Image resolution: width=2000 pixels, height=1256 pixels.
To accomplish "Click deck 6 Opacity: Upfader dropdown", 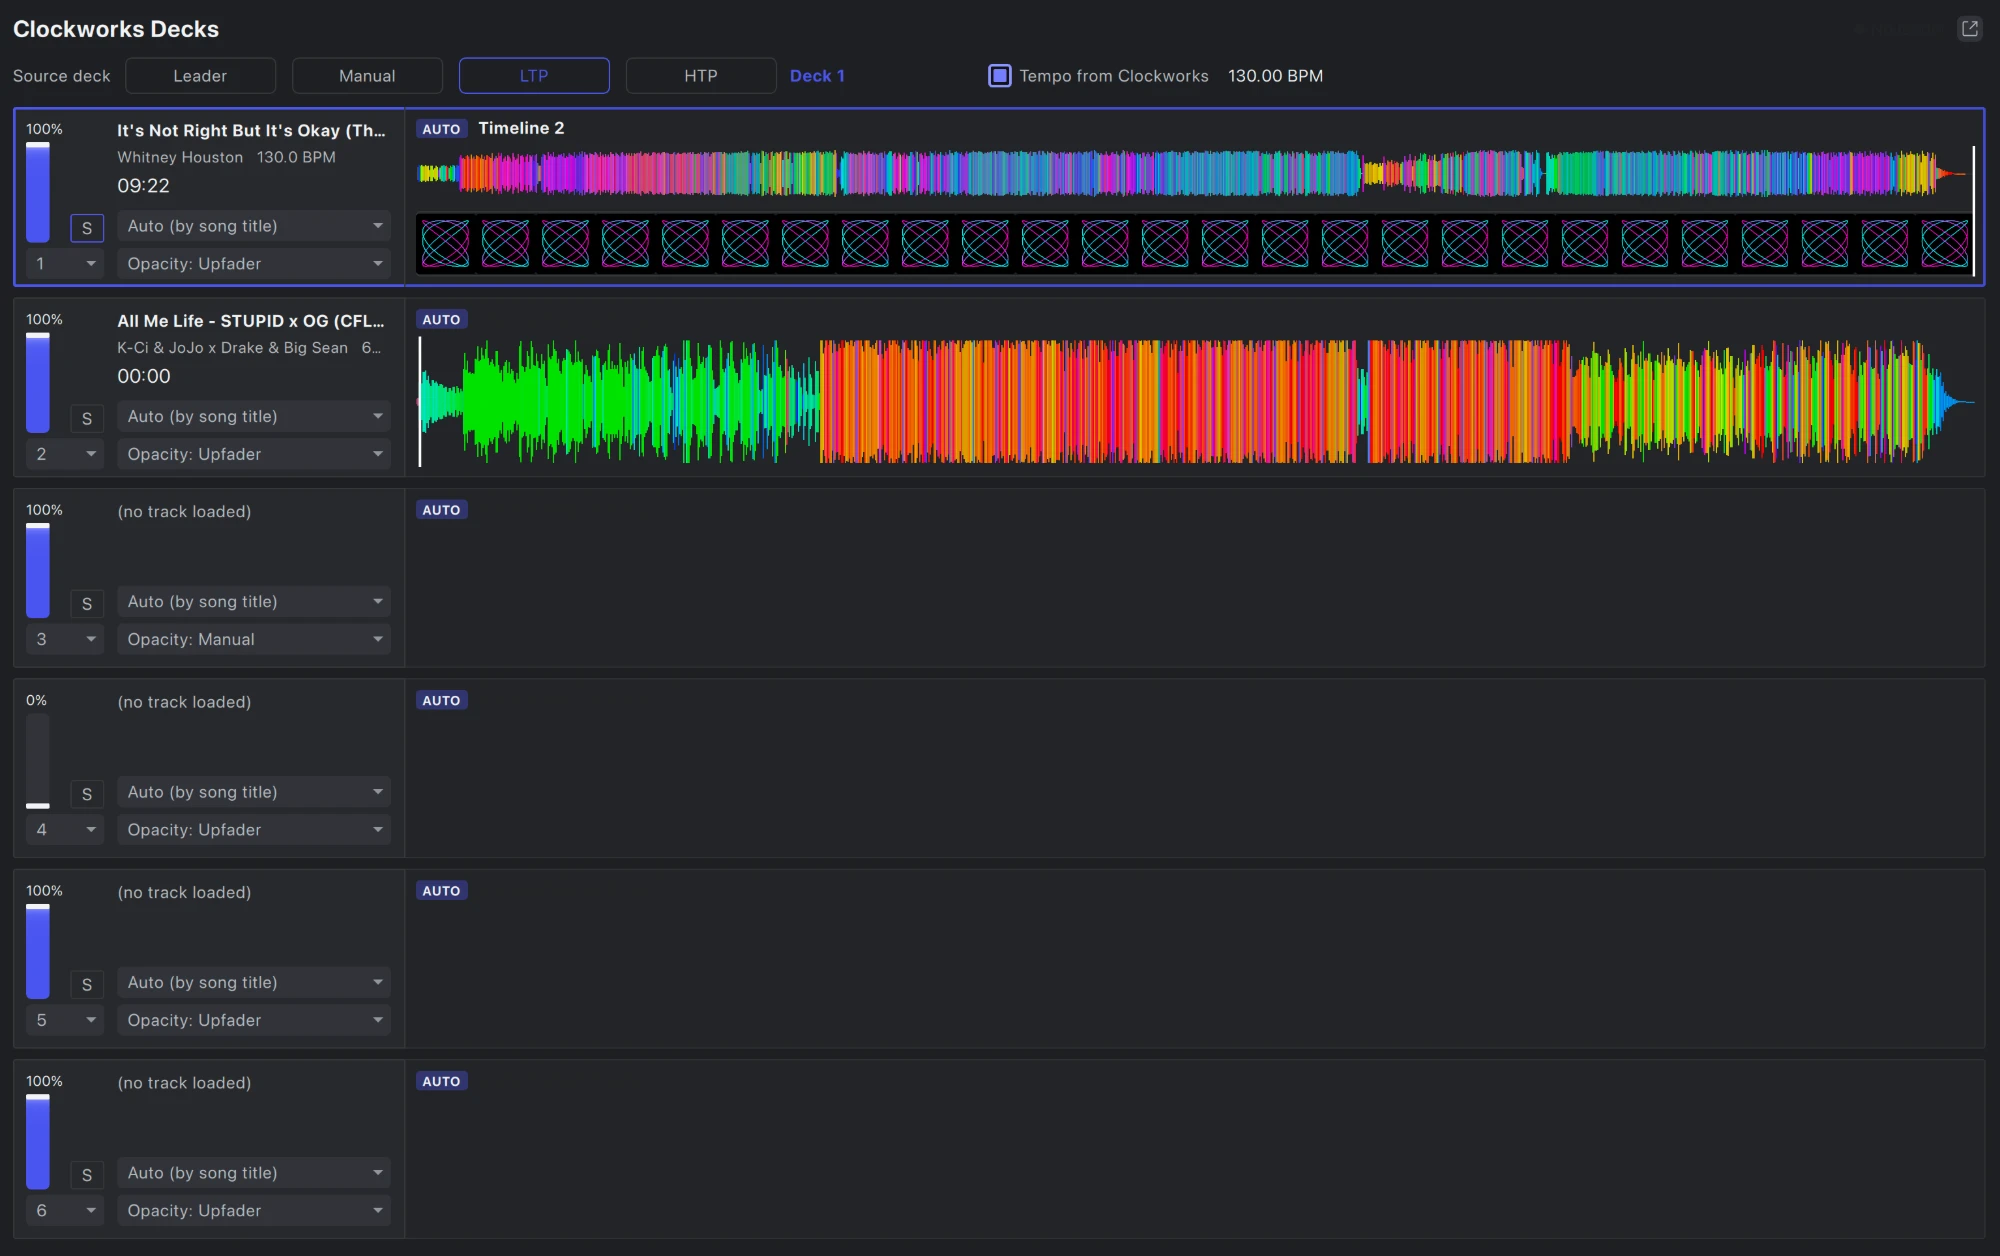I will click(x=254, y=1211).
